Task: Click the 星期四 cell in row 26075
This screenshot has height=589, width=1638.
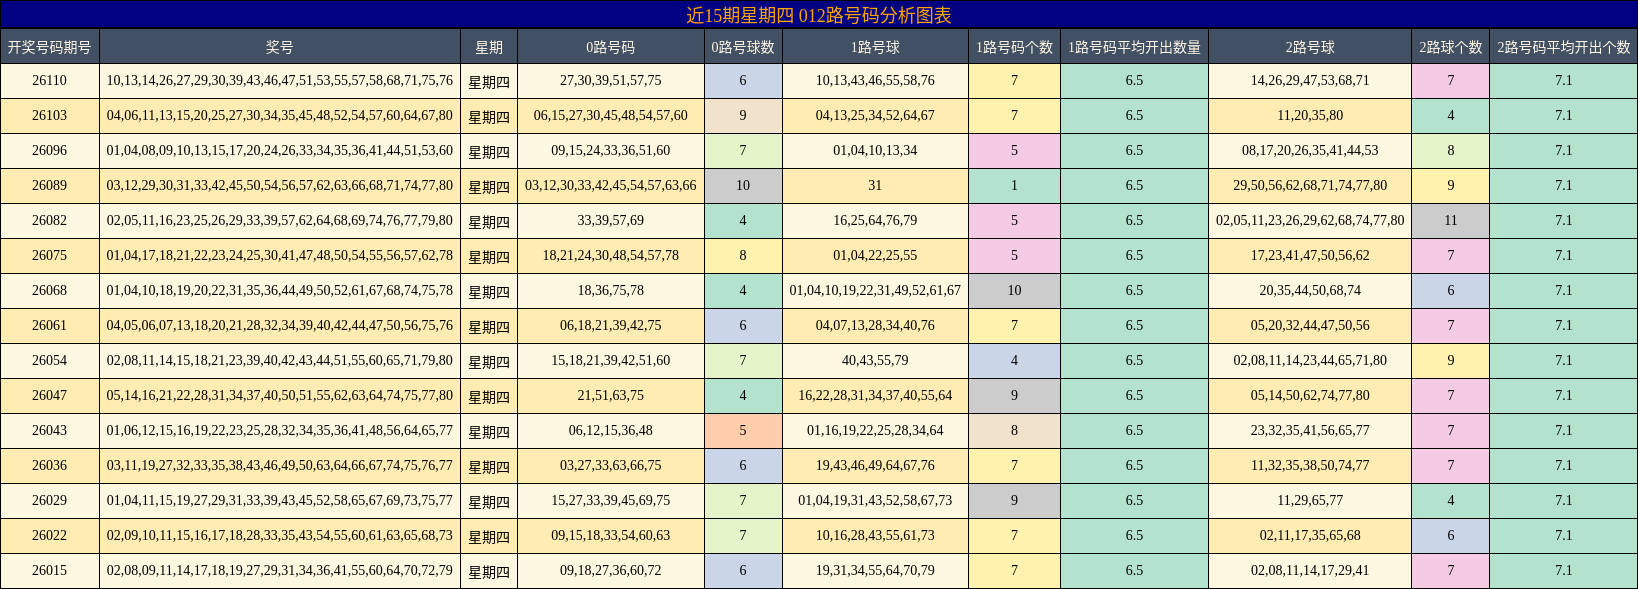Action: pos(489,256)
